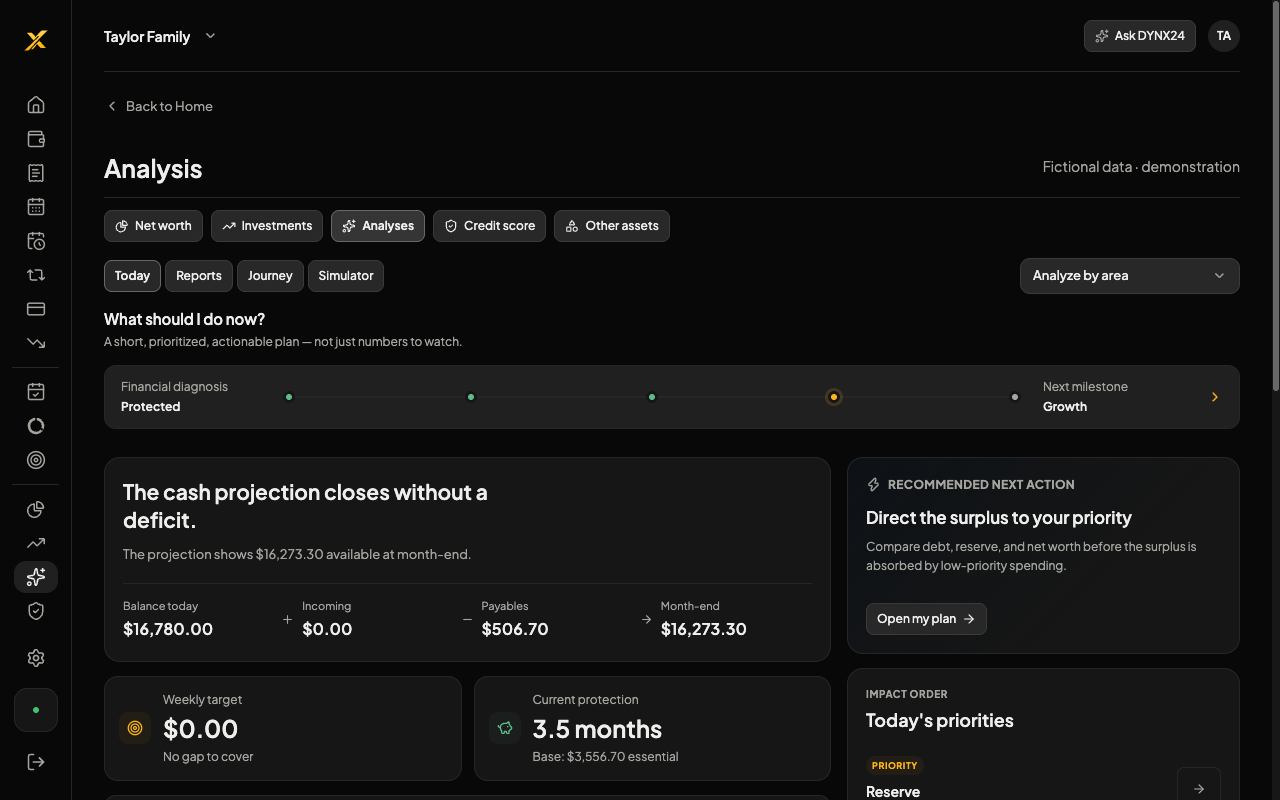Screen dimensions: 1280x800
Task: Click the Next milestone chevron arrow
Action: click(x=1215, y=397)
